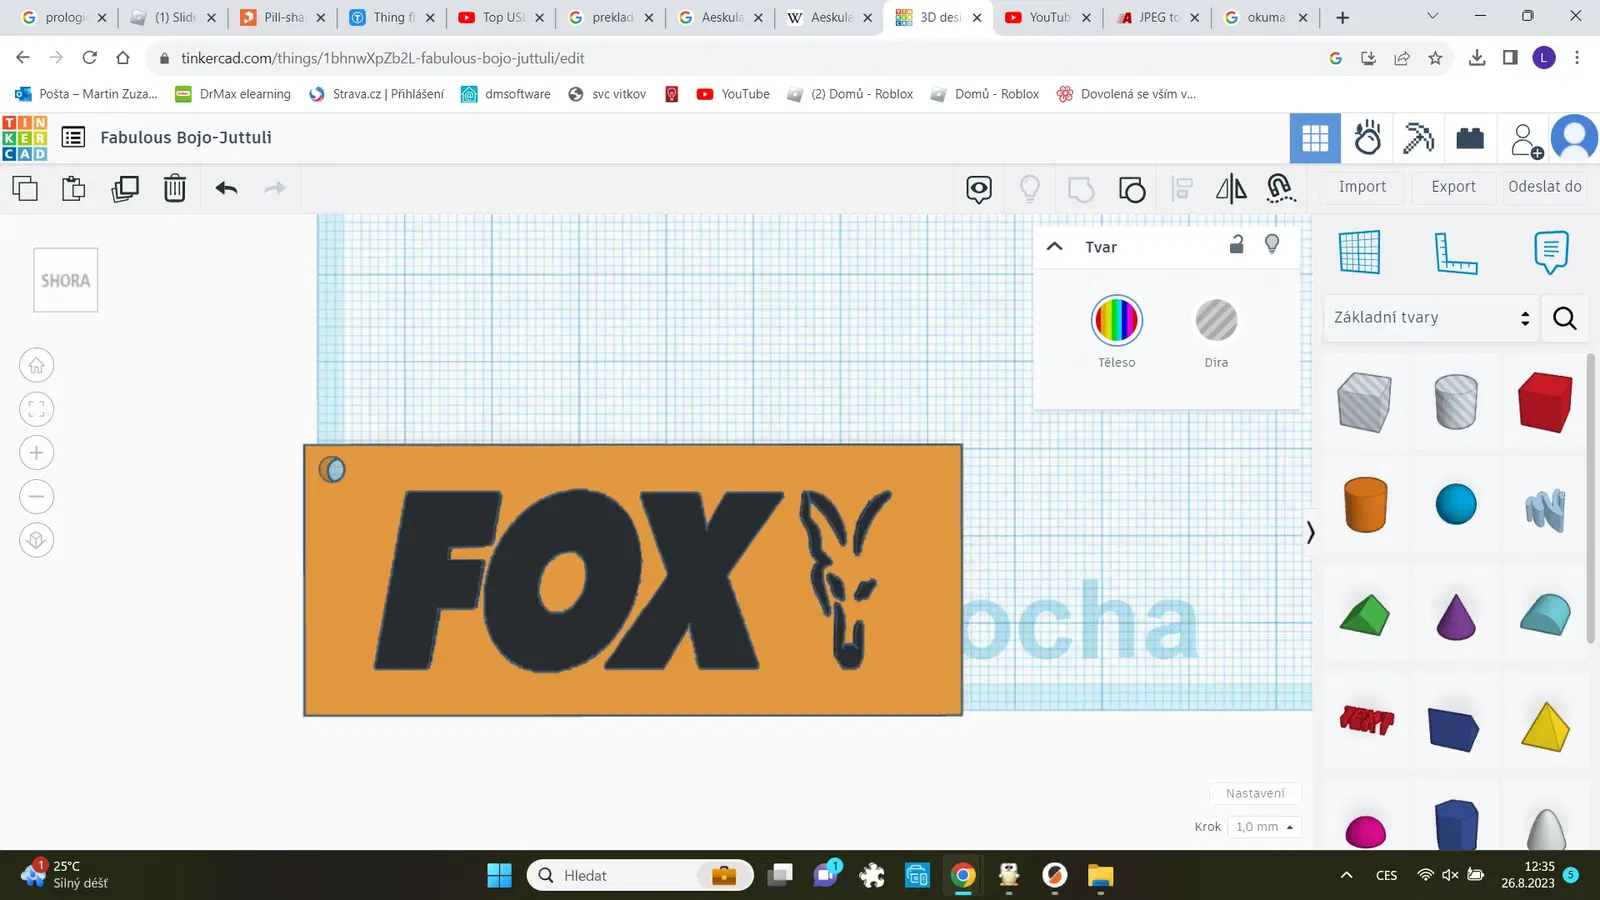This screenshot has width=1600, height=900.
Task: Pick the orange Cylinder shape
Action: pyautogui.click(x=1366, y=504)
